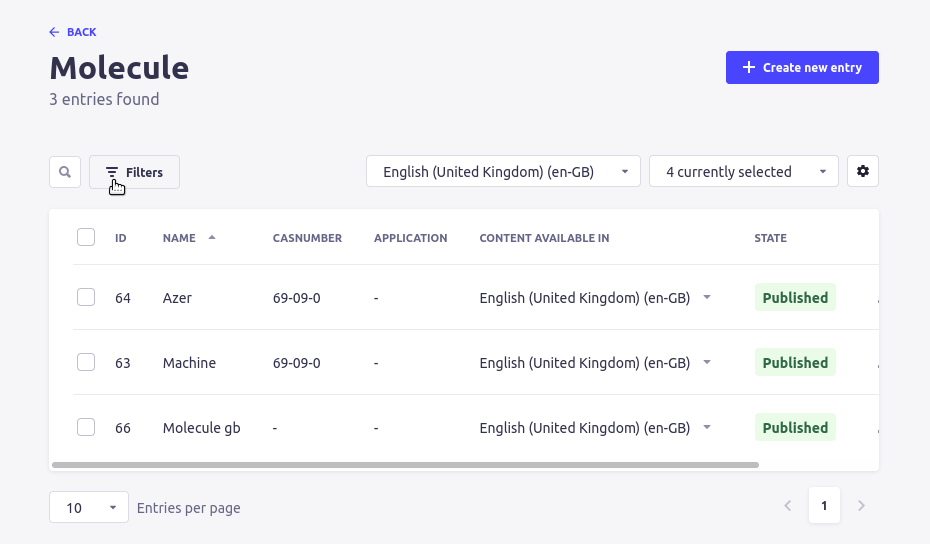
Task: Open the entries per page dropdown
Action: point(89,507)
